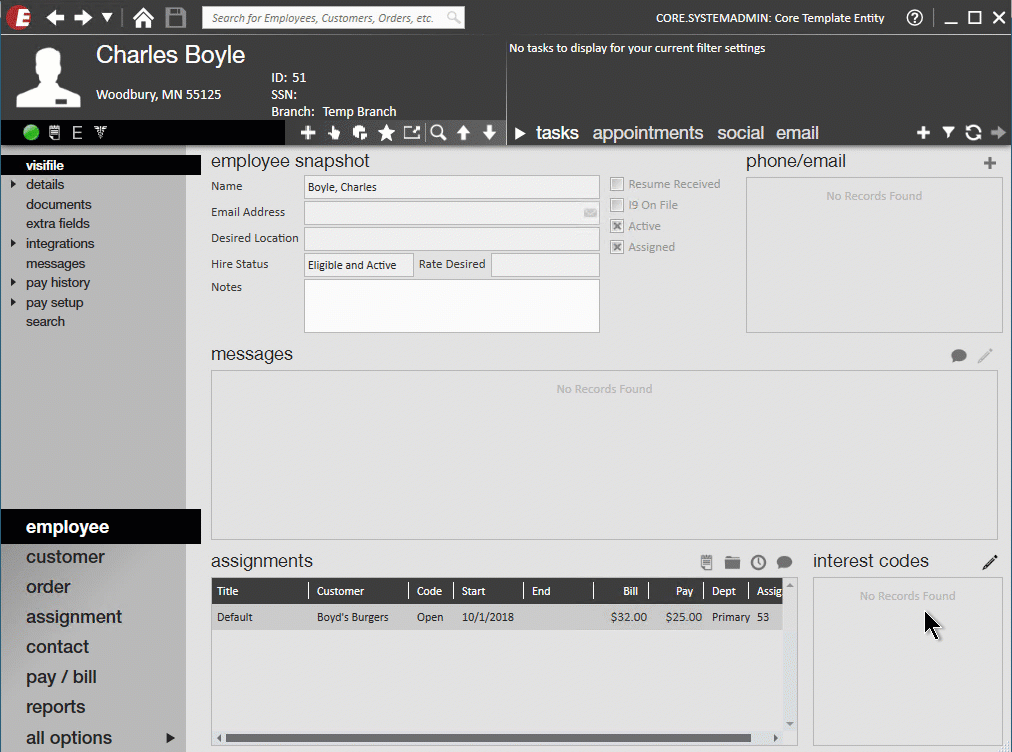Viewport: 1012px width, 752px height.
Task: Click the folder icon above the assignments table
Action: tap(733, 562)
